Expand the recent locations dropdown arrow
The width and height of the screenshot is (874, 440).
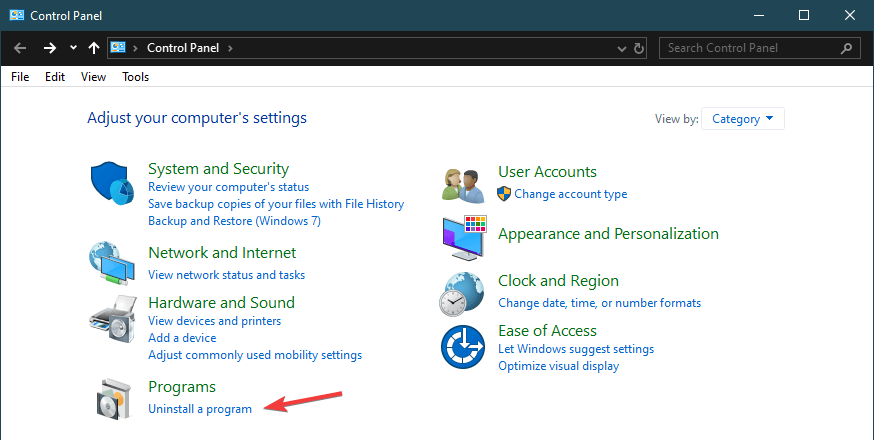click(73, 48)
